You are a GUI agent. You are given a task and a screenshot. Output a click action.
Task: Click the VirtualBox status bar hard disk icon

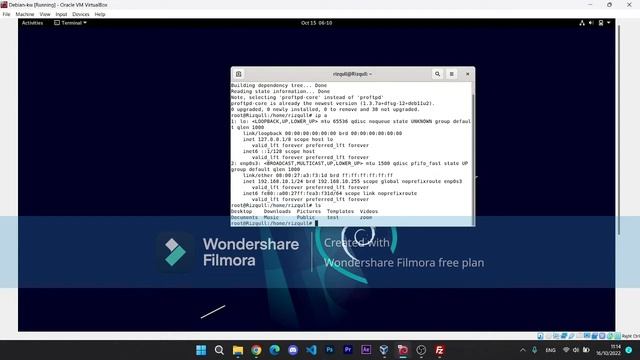540,336
